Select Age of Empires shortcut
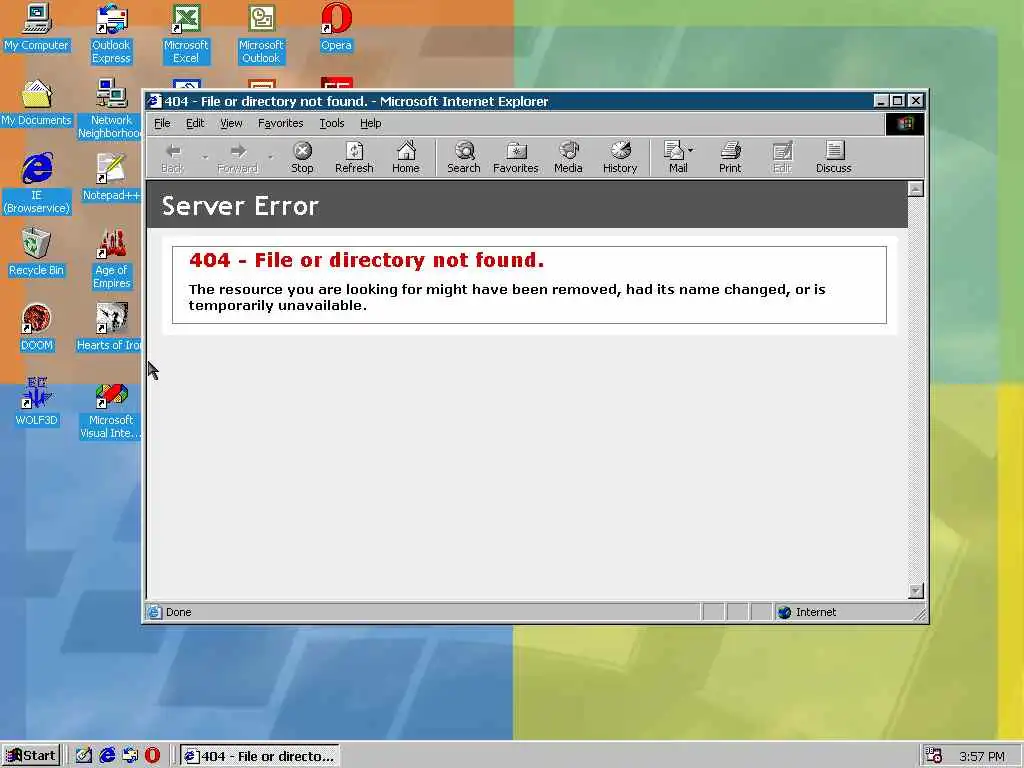Viewport: 1024px width, 768px height. (x=111, y=259)
